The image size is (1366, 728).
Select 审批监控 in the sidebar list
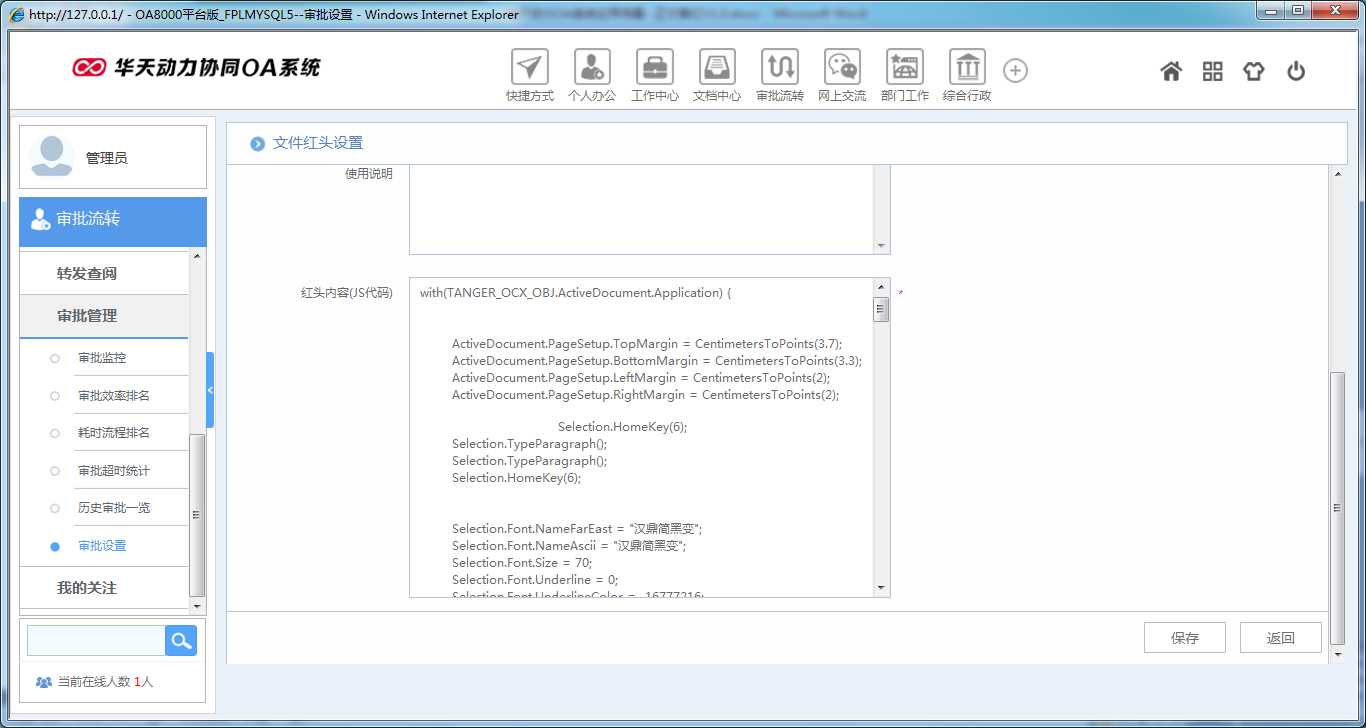point(102,358)
